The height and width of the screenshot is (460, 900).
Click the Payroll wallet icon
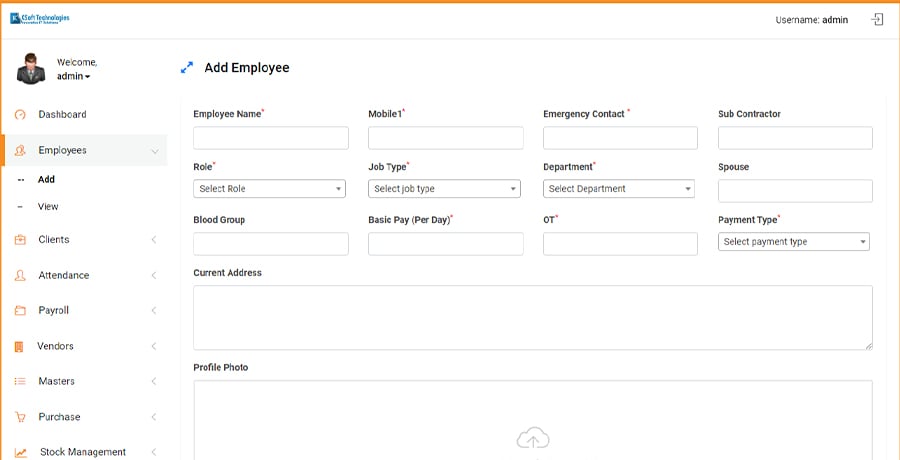20,311
